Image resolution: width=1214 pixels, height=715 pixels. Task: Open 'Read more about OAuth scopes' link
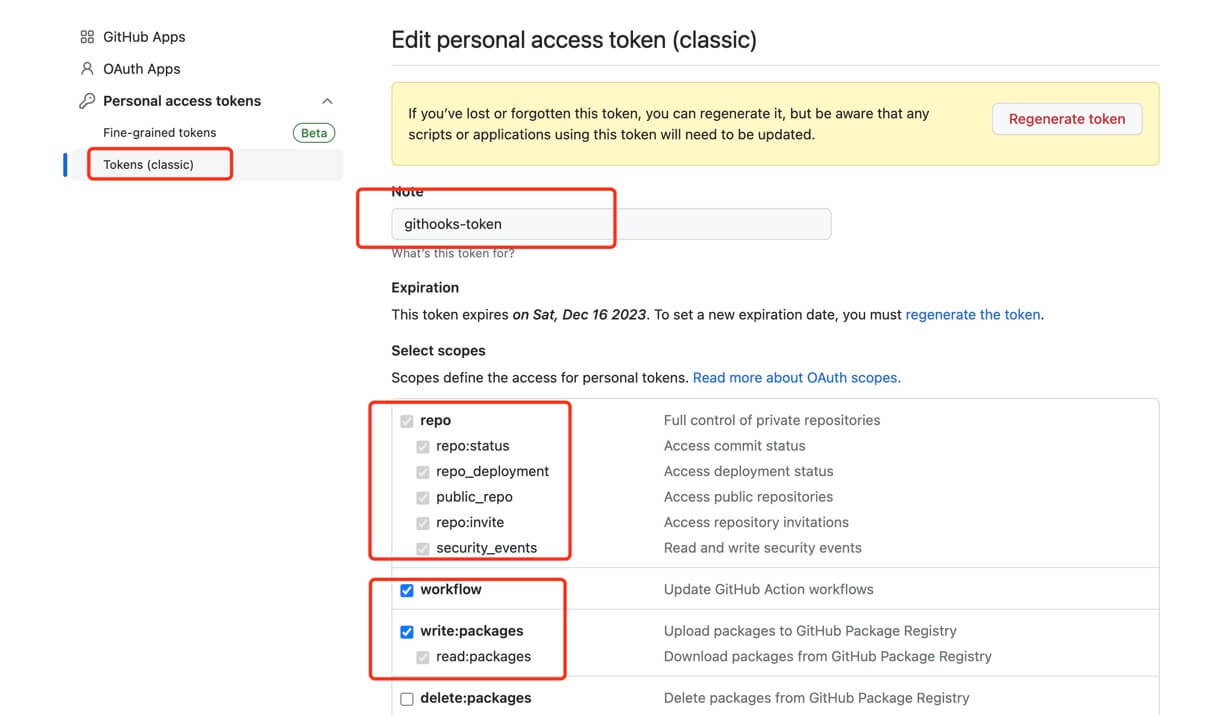coord(796,378)
